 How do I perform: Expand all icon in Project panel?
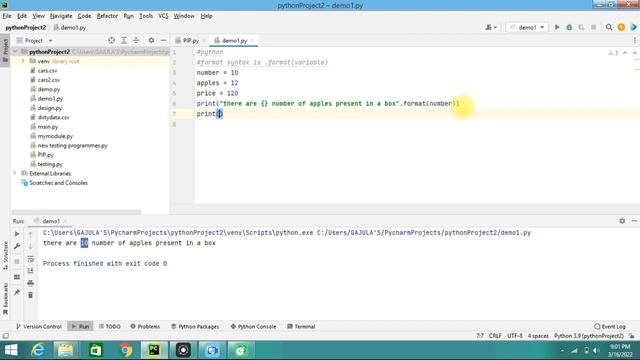tap(124, 40)
